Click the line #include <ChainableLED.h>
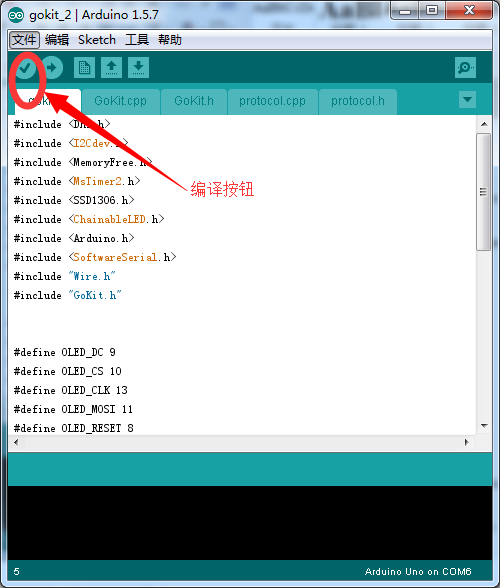Viewport: 500px width, 588px height. click(89, 219)
